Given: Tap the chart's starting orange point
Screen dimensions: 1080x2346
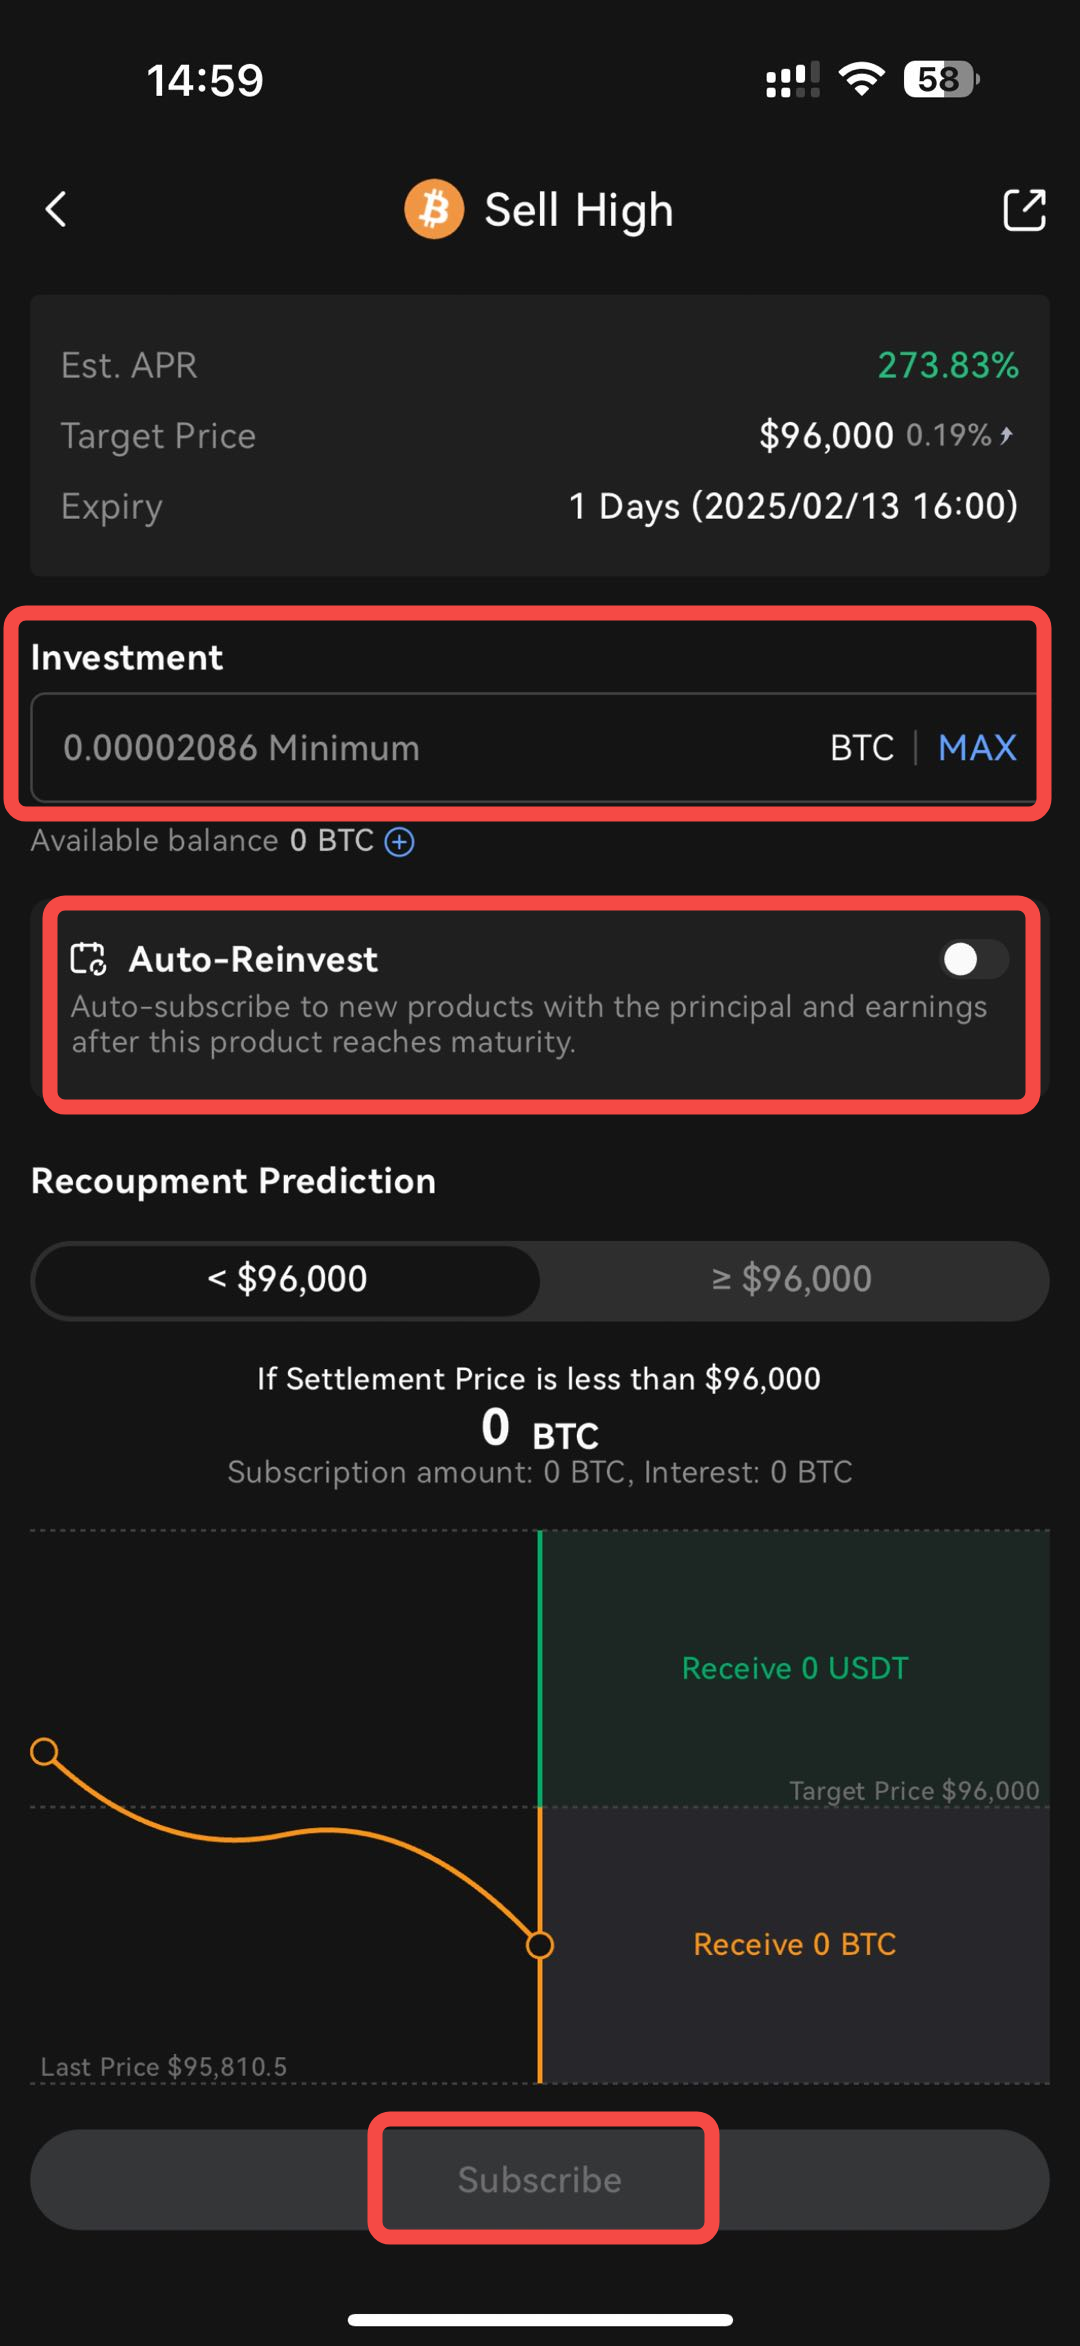Looking at the screenshot, I should coord(44,1752).
